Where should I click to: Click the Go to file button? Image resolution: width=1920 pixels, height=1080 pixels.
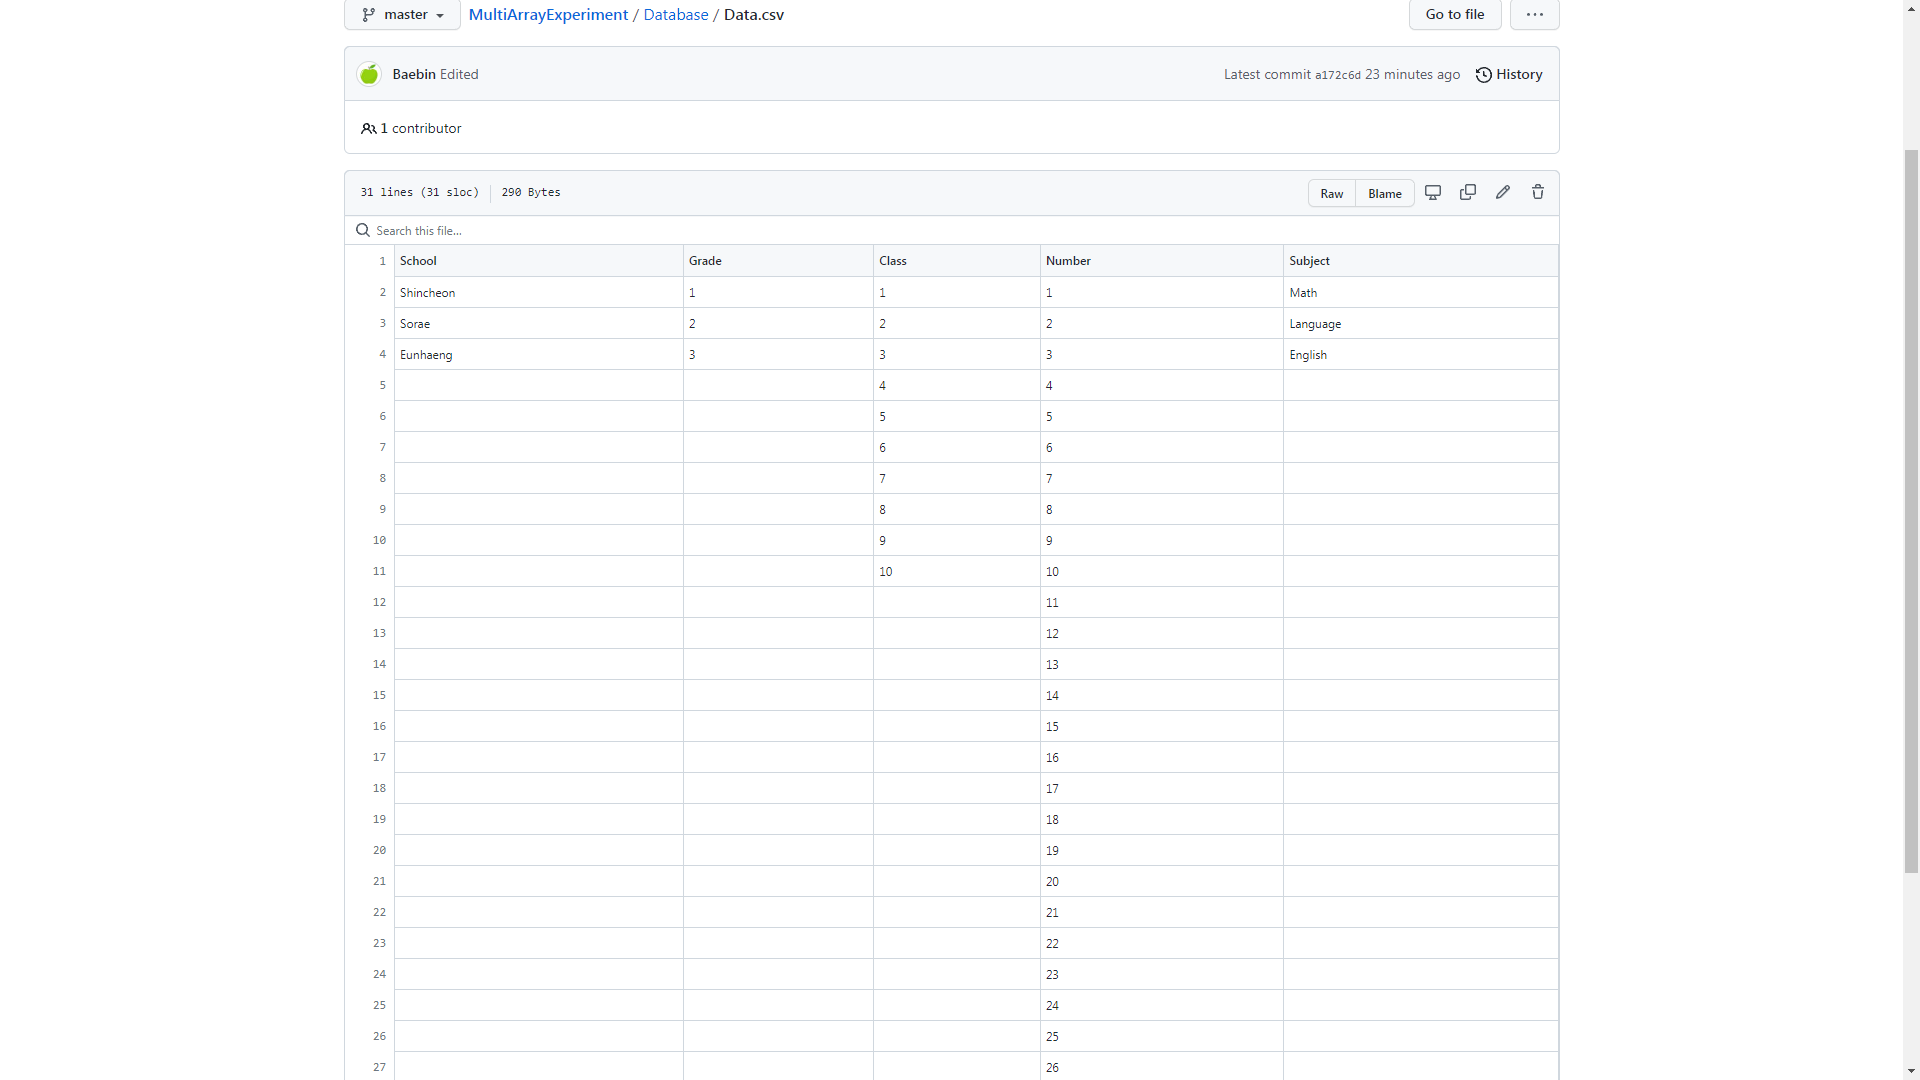point(1454,15)
